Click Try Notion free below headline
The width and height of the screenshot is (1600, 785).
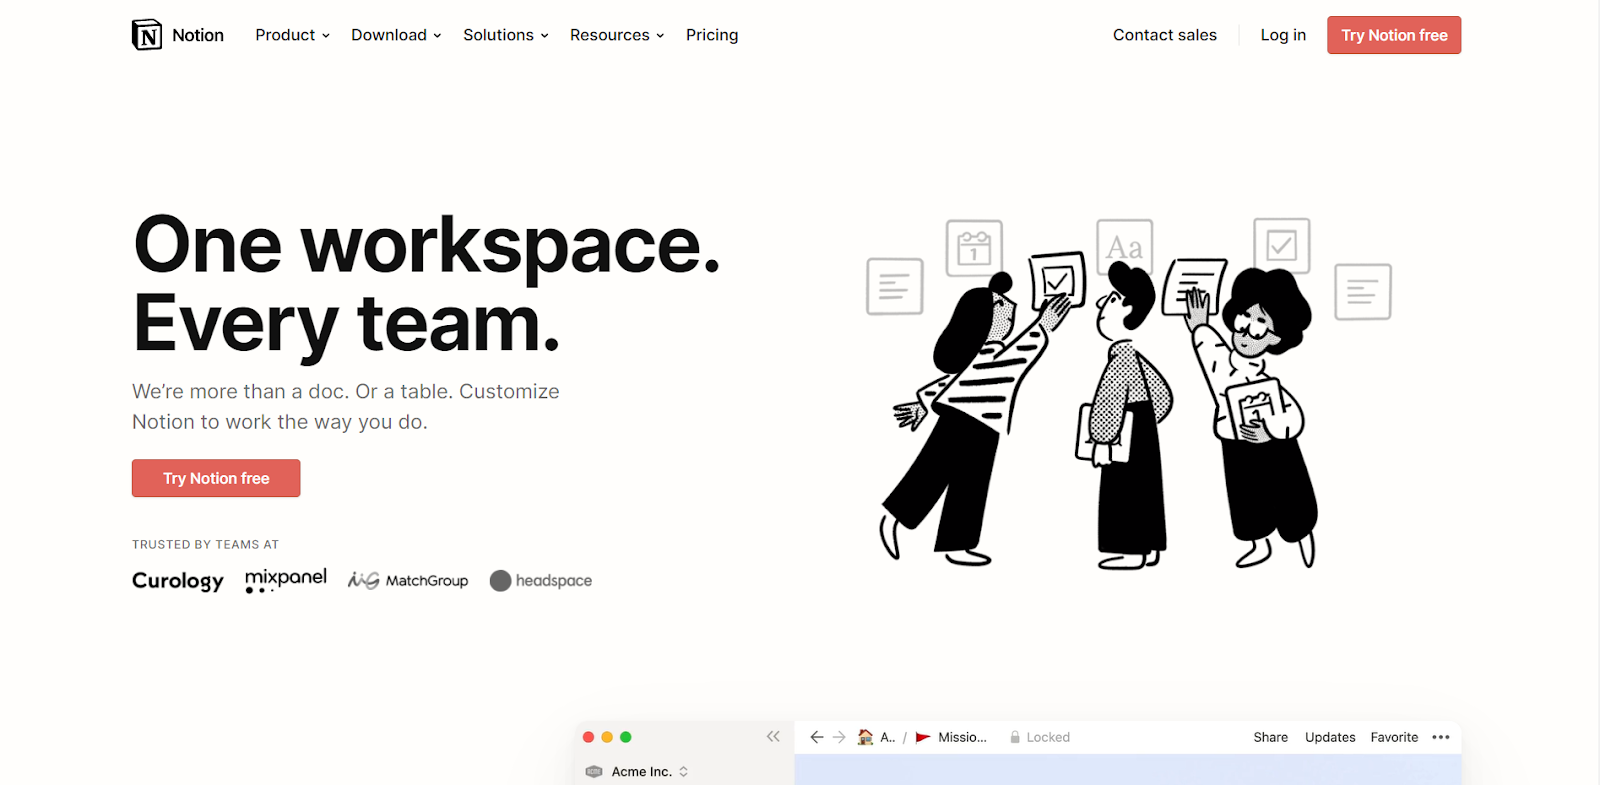tap(216, 478)
